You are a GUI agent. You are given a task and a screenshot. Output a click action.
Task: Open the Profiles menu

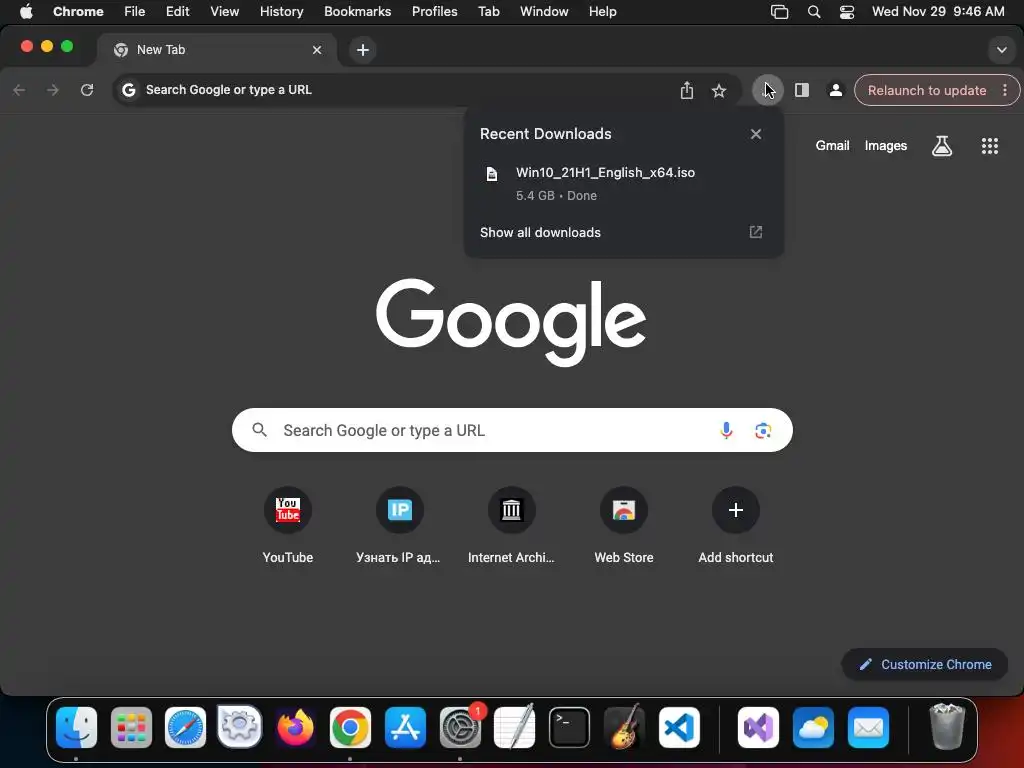pyautogui.click(x=434, y=12)
